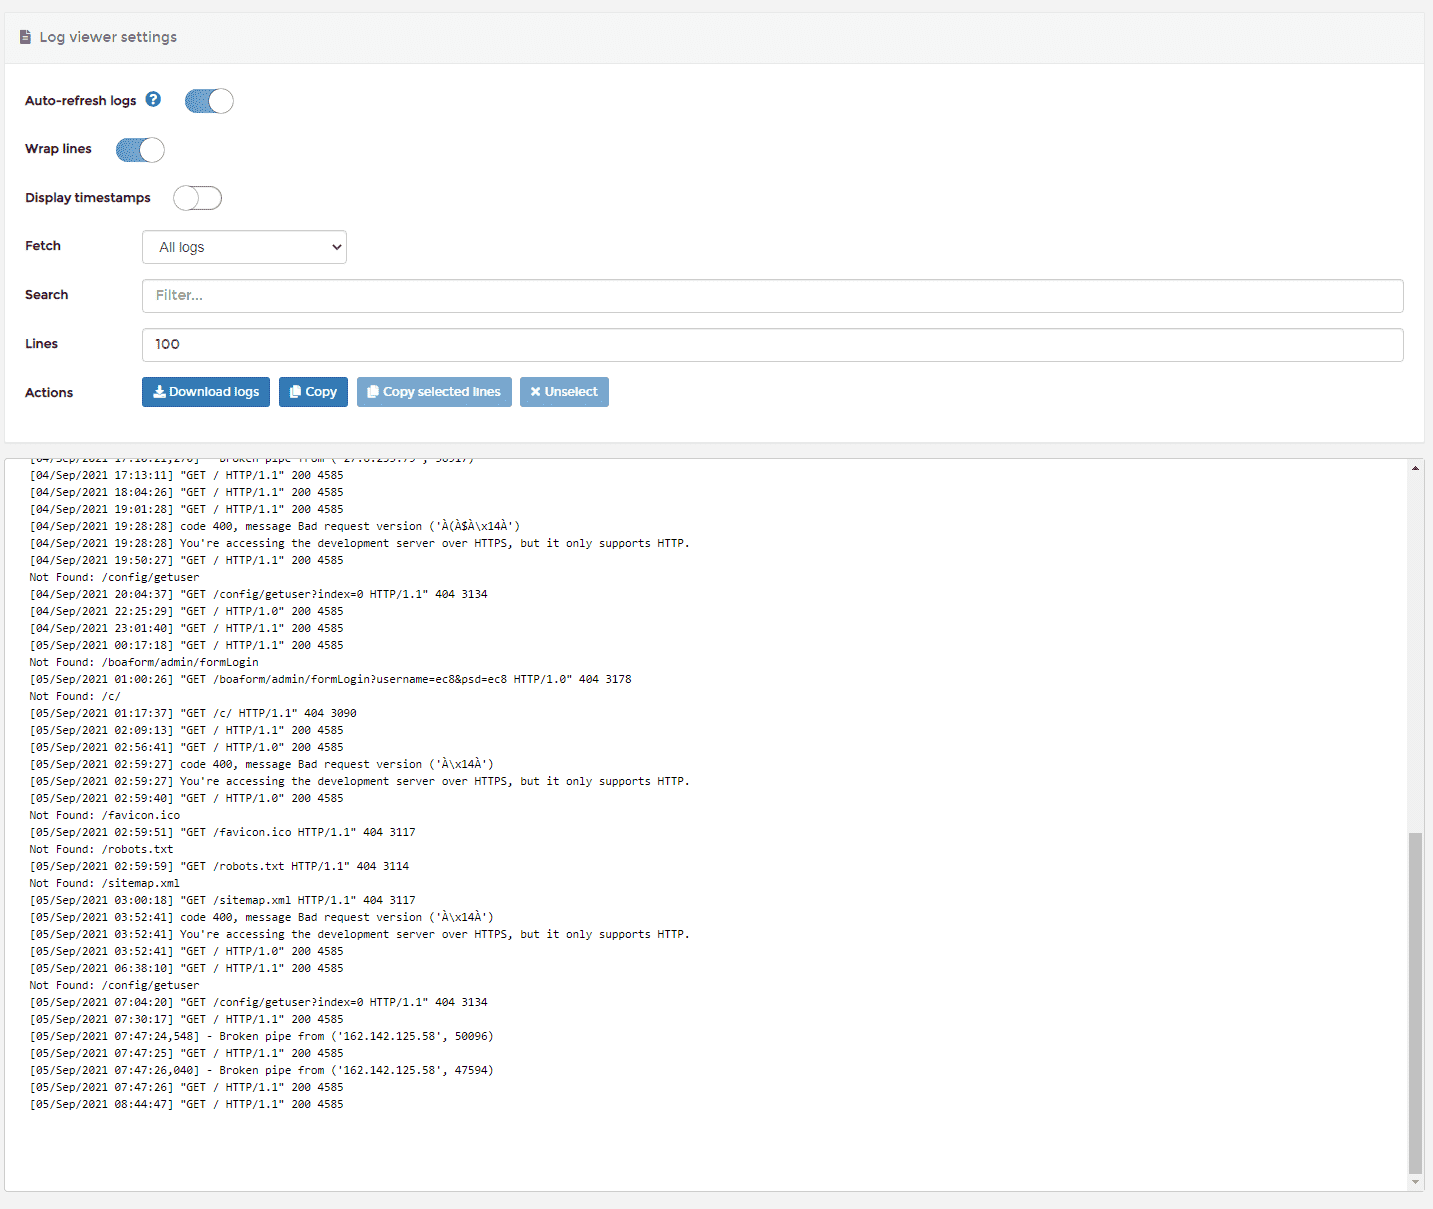Select the 02:59:51 GET /favicon.ico line
The width and height of the screenshot is (1433, 1209).
[222, 832]
